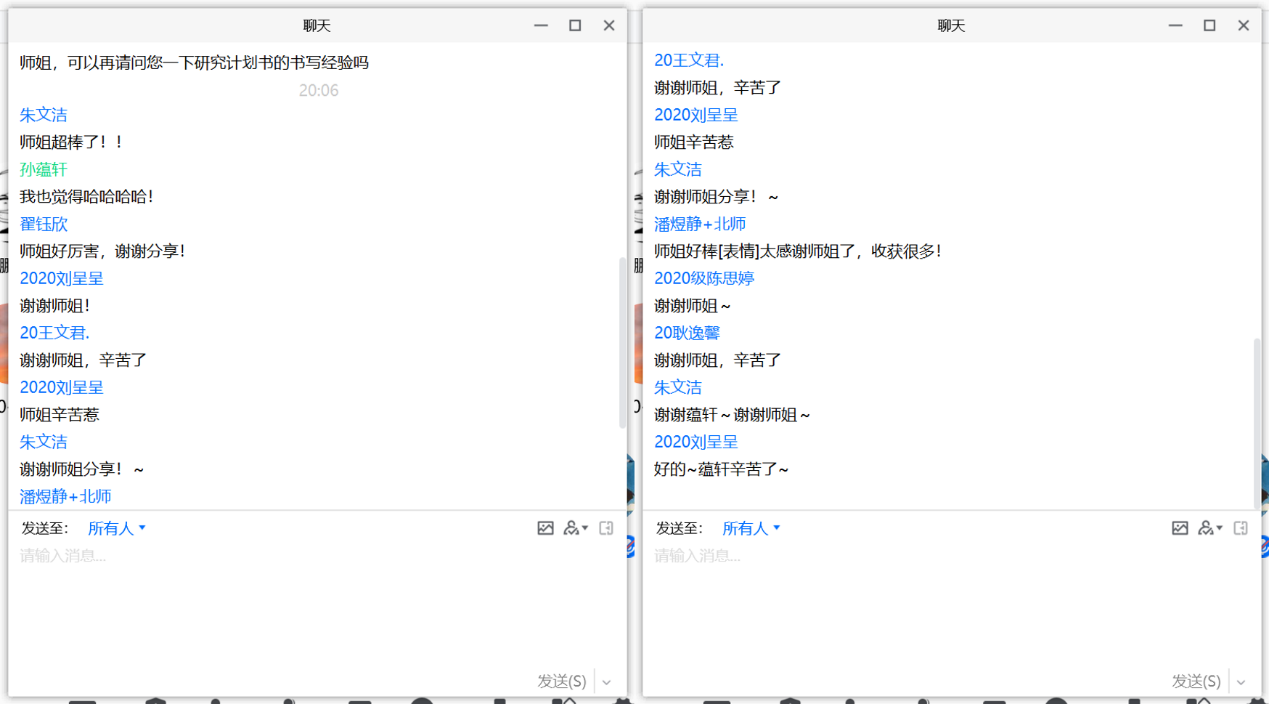1269x704 pixels.
Task: Select message 师姐，可以再请问您一下研究计划书的书写经验吗
Action: [194, 63]
